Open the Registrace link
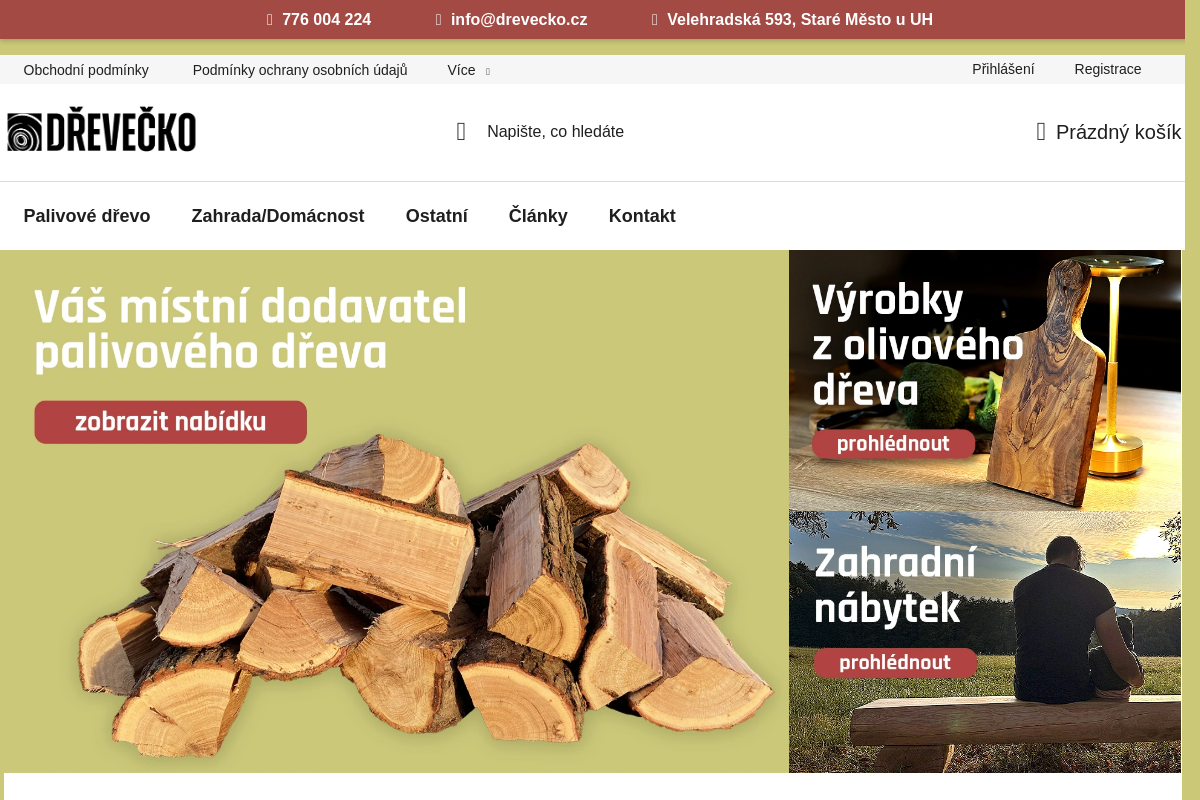Viewport: 1200px width, 800px height. click(x=1108, y=69)
